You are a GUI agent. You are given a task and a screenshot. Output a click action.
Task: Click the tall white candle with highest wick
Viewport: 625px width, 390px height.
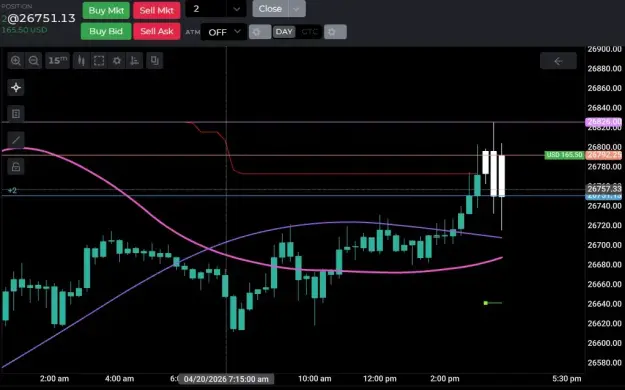pos(493,173)
